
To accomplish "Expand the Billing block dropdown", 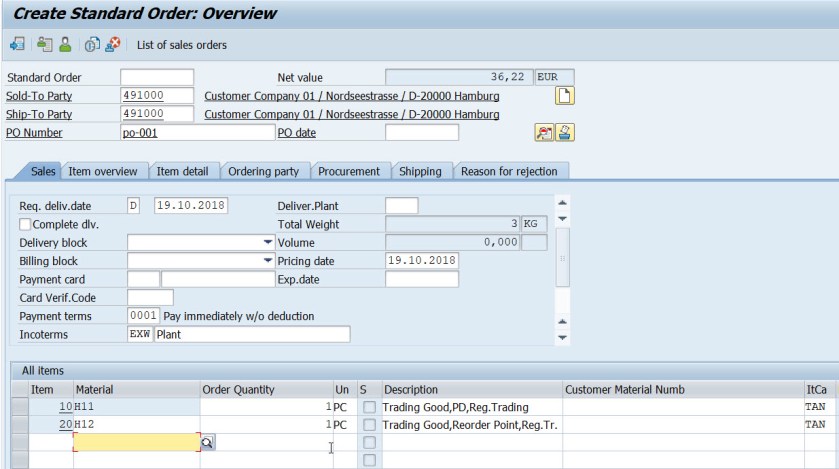I will (x=267, y=261).
